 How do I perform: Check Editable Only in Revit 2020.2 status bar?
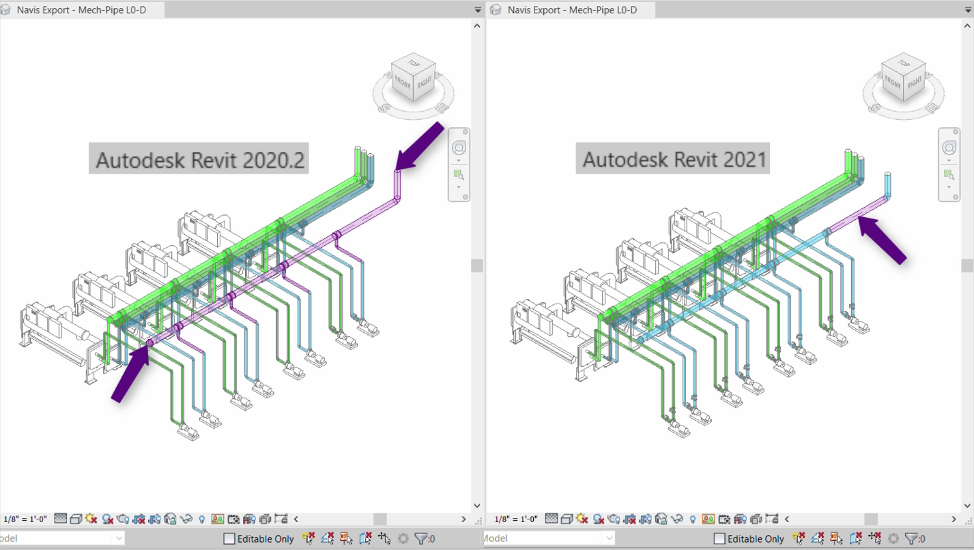[229, 538]
